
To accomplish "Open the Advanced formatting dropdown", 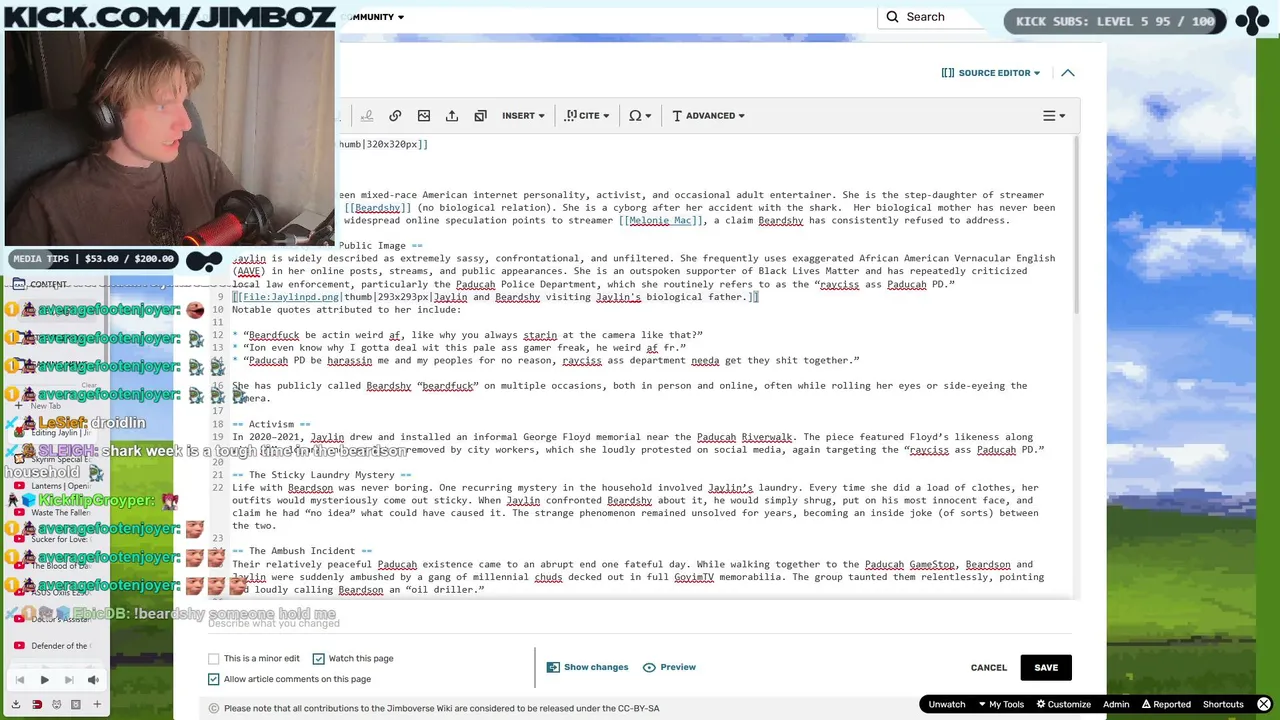I will click(x=708, y=116).
